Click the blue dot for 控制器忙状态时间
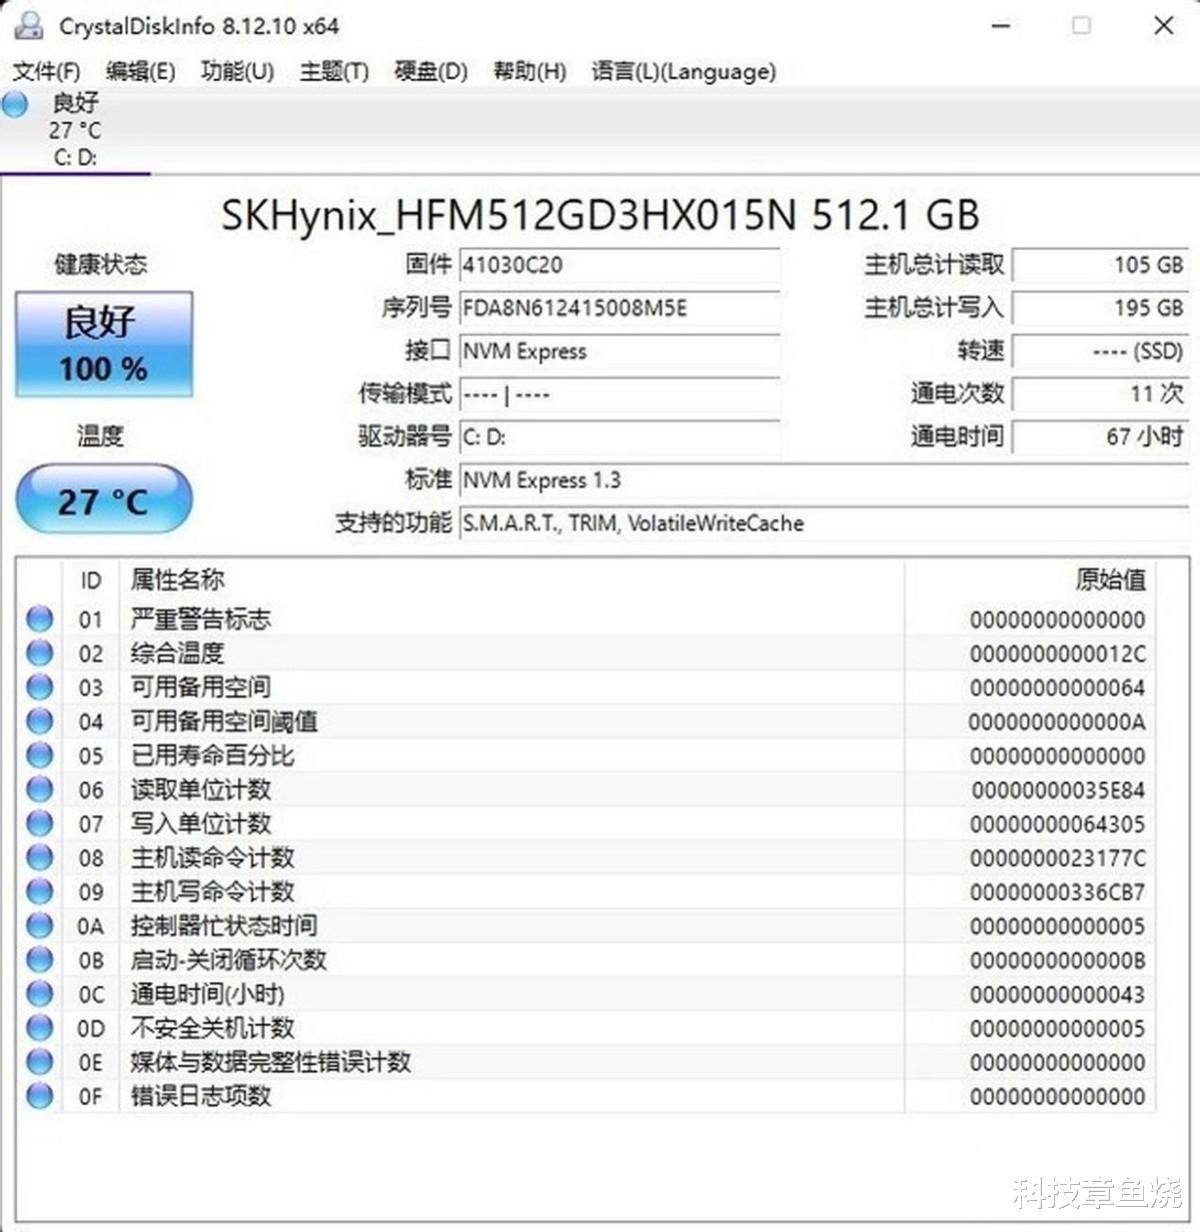Screen dimensions: 1200x1232 (38, 926)
